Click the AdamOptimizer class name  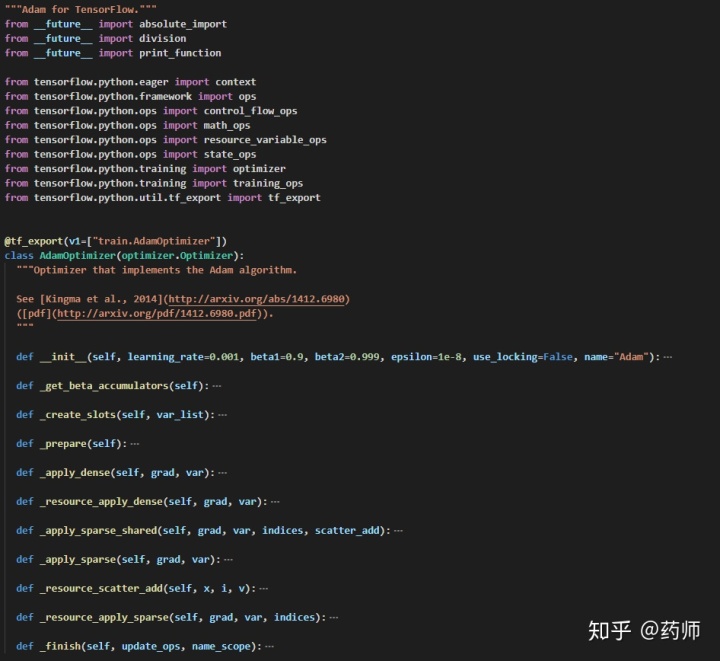click(x=78, y=256)
